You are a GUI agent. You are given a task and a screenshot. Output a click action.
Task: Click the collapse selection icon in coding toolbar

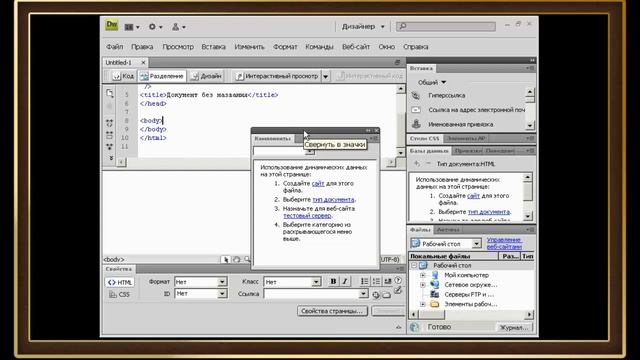(109, 135)
